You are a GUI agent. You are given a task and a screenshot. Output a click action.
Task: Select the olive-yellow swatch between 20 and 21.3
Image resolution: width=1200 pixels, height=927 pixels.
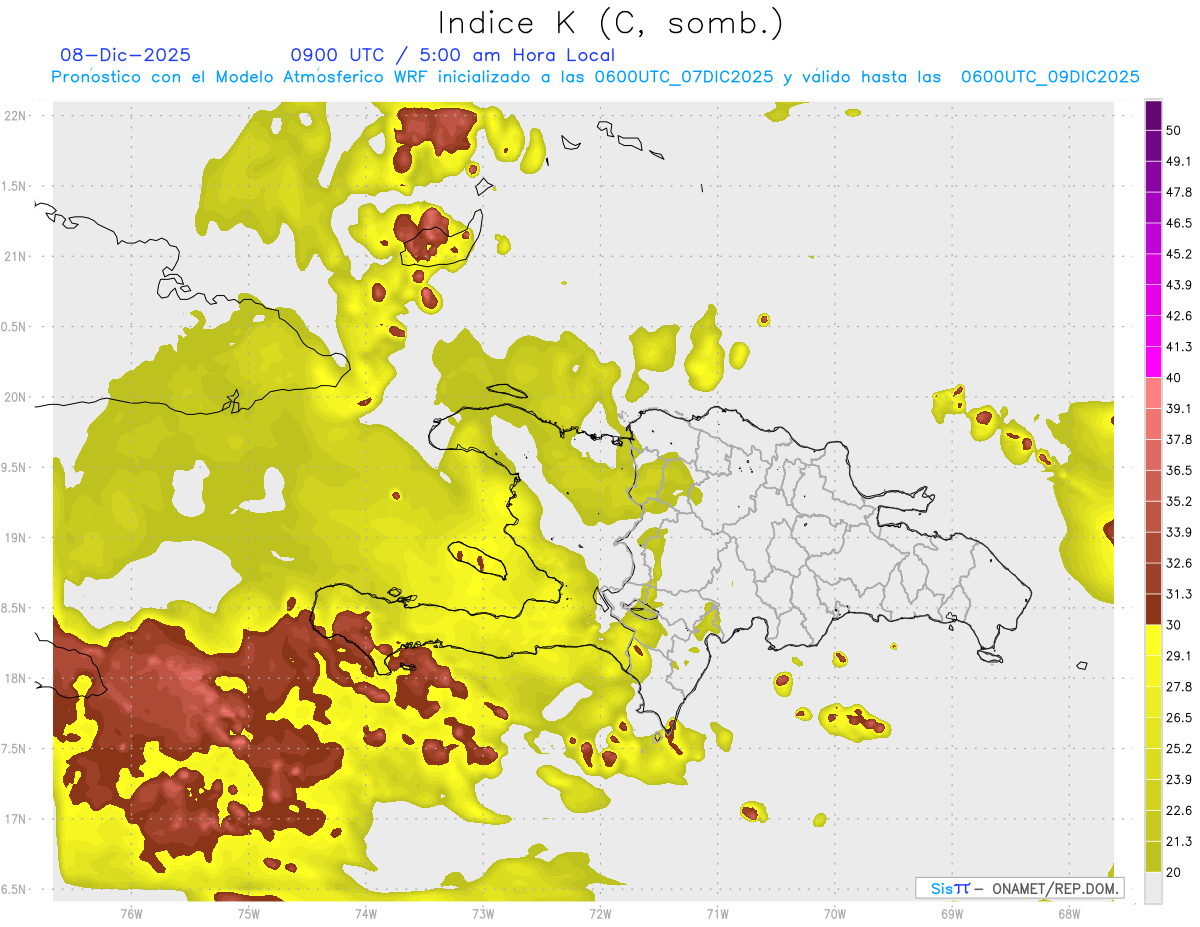[x=1153, y=857]
